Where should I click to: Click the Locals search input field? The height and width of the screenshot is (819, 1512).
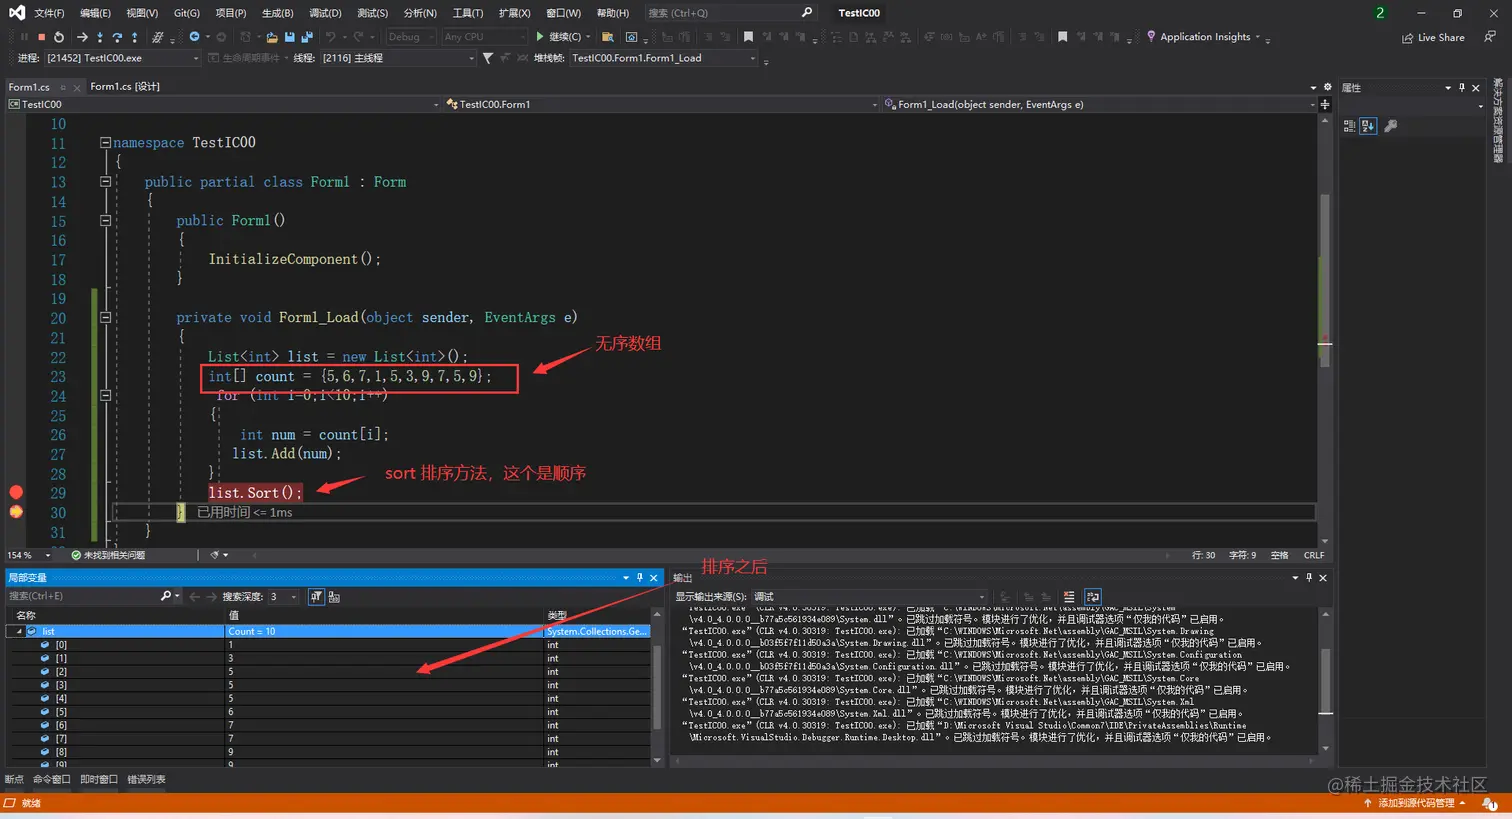[84, 597]
